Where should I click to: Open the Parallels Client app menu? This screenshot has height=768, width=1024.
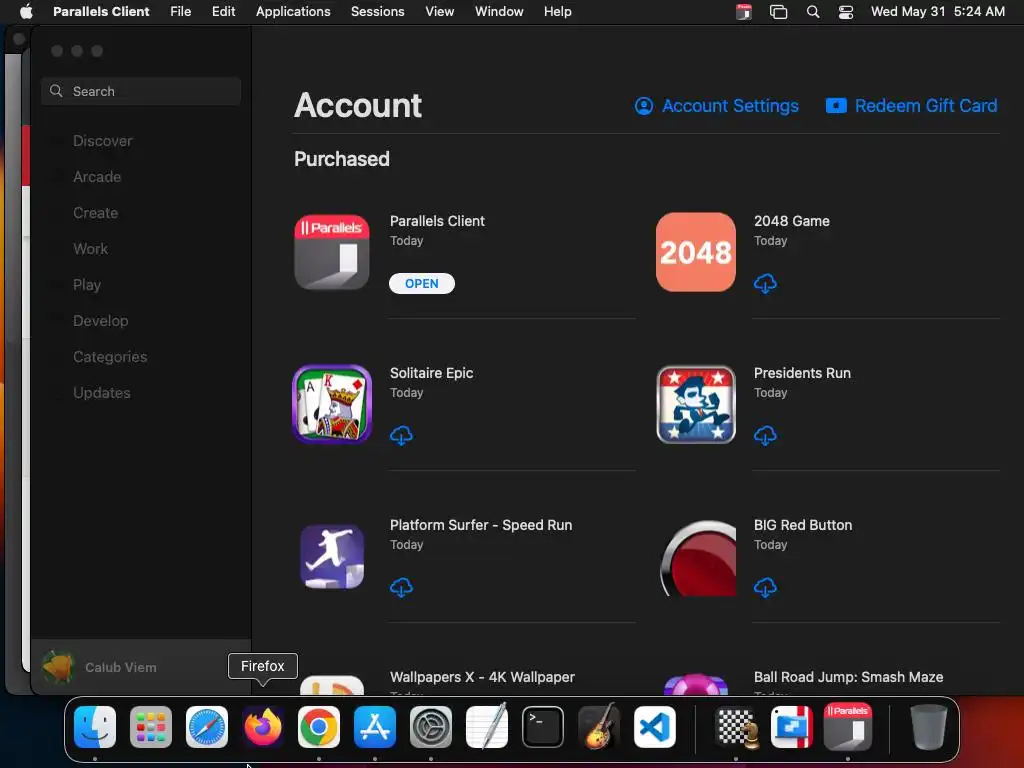pyautogui.click(x=101, y=12)
